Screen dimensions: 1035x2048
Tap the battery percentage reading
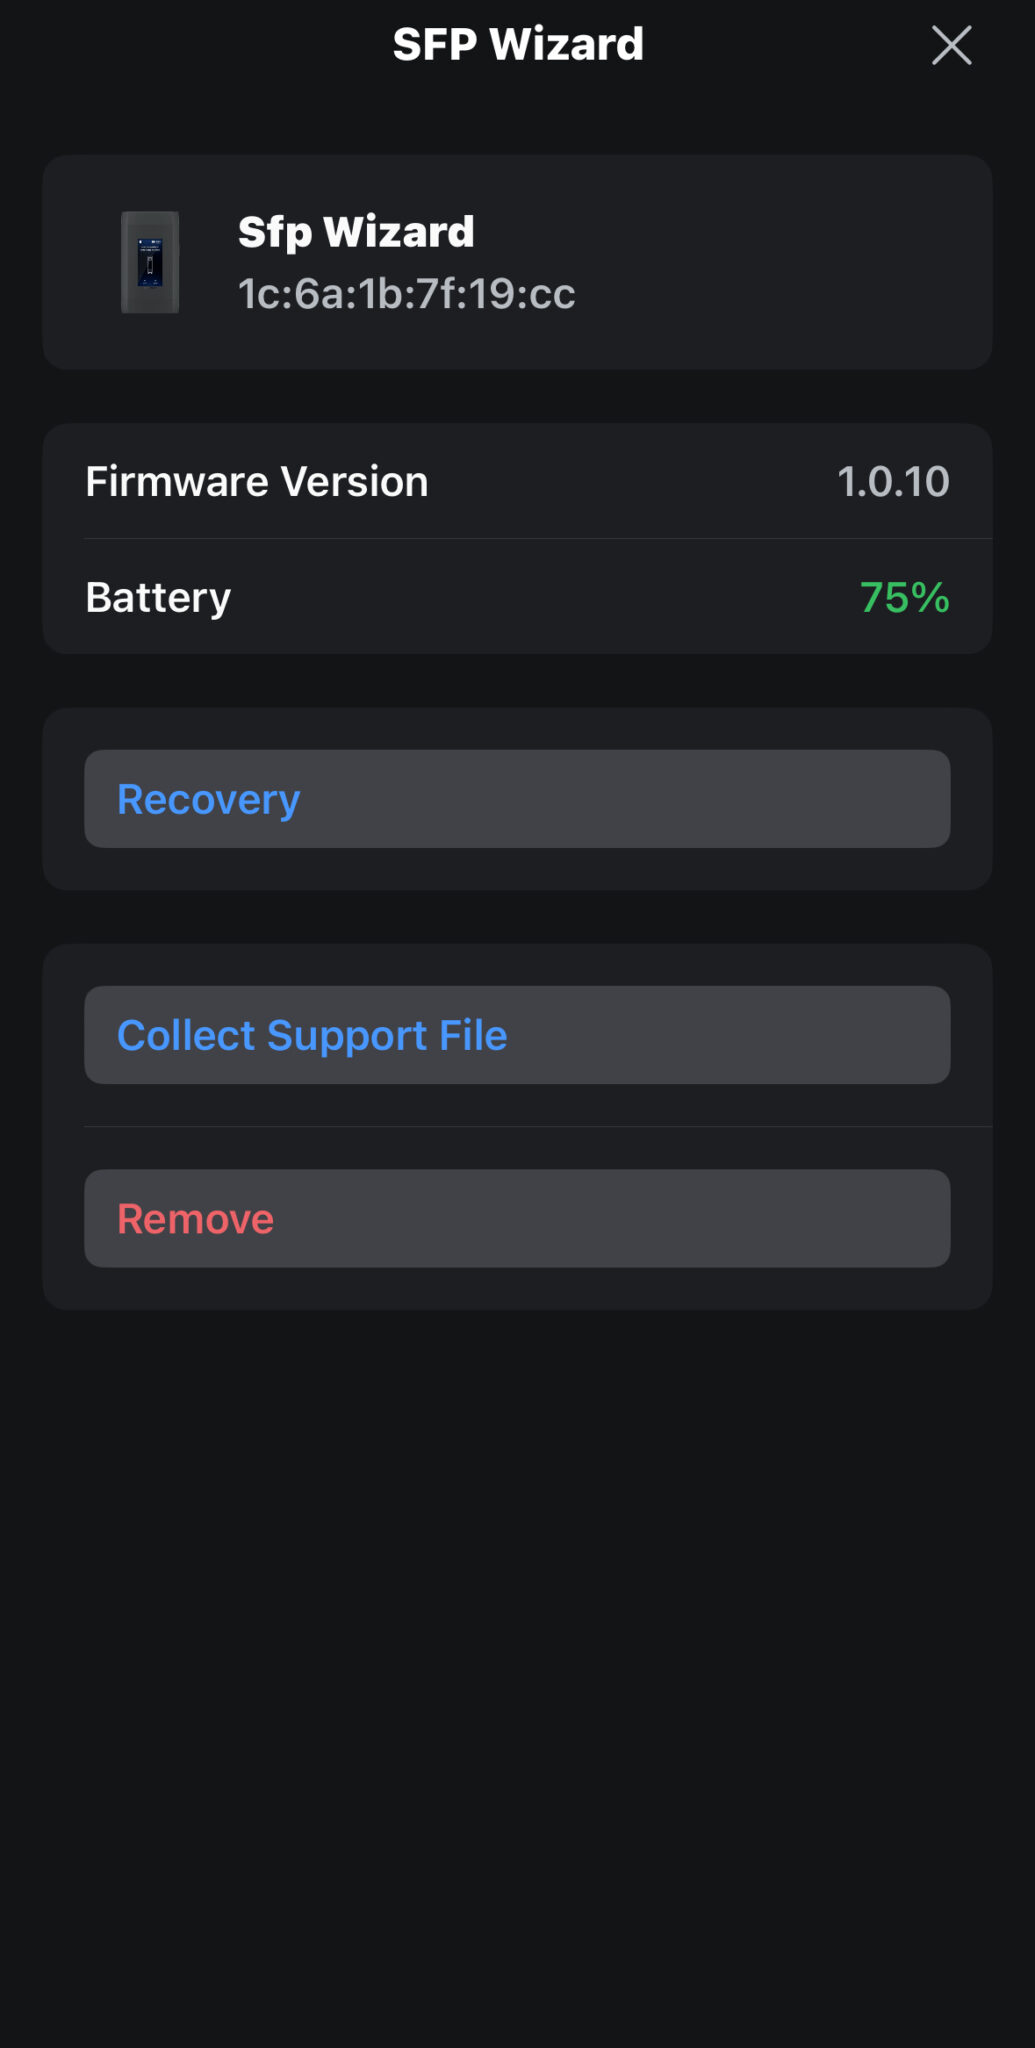pyautogui.click(x=904, y=598)
